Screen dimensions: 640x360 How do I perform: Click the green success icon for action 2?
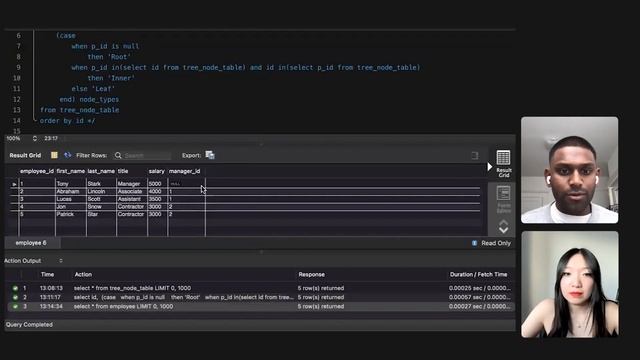[x=15, y=297]
